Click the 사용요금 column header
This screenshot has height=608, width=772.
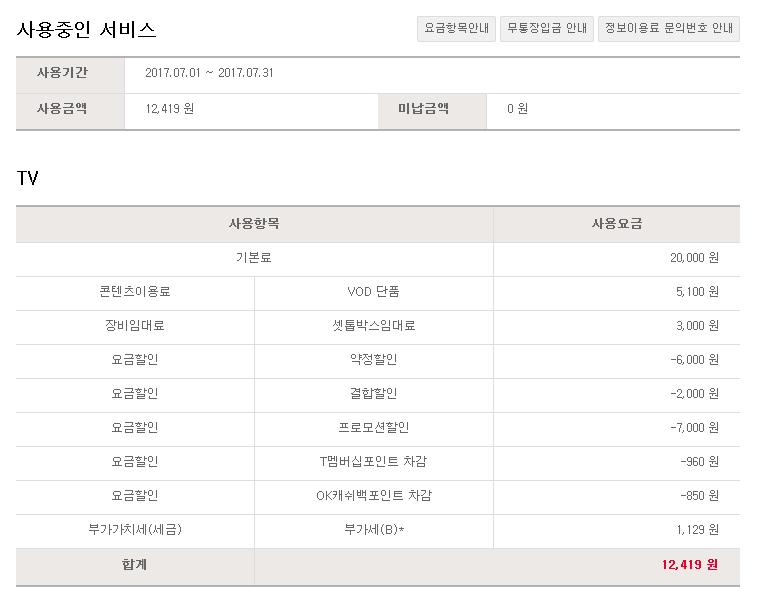coord(616,224)
